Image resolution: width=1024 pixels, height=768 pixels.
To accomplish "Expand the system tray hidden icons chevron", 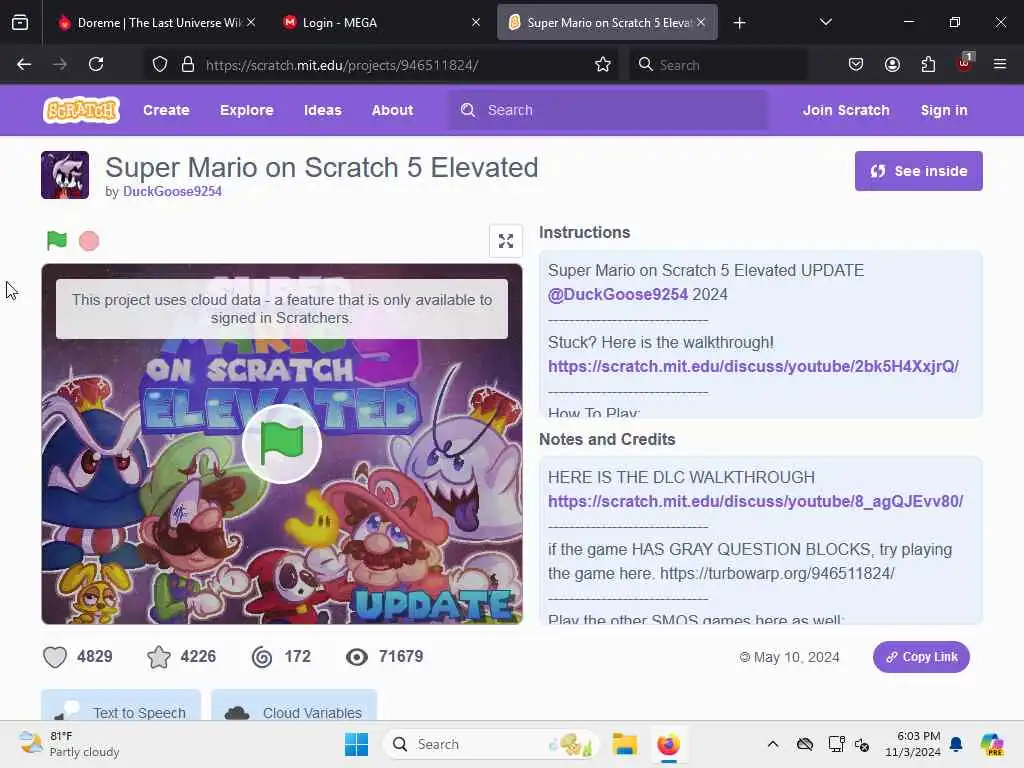I will point(773,744).
